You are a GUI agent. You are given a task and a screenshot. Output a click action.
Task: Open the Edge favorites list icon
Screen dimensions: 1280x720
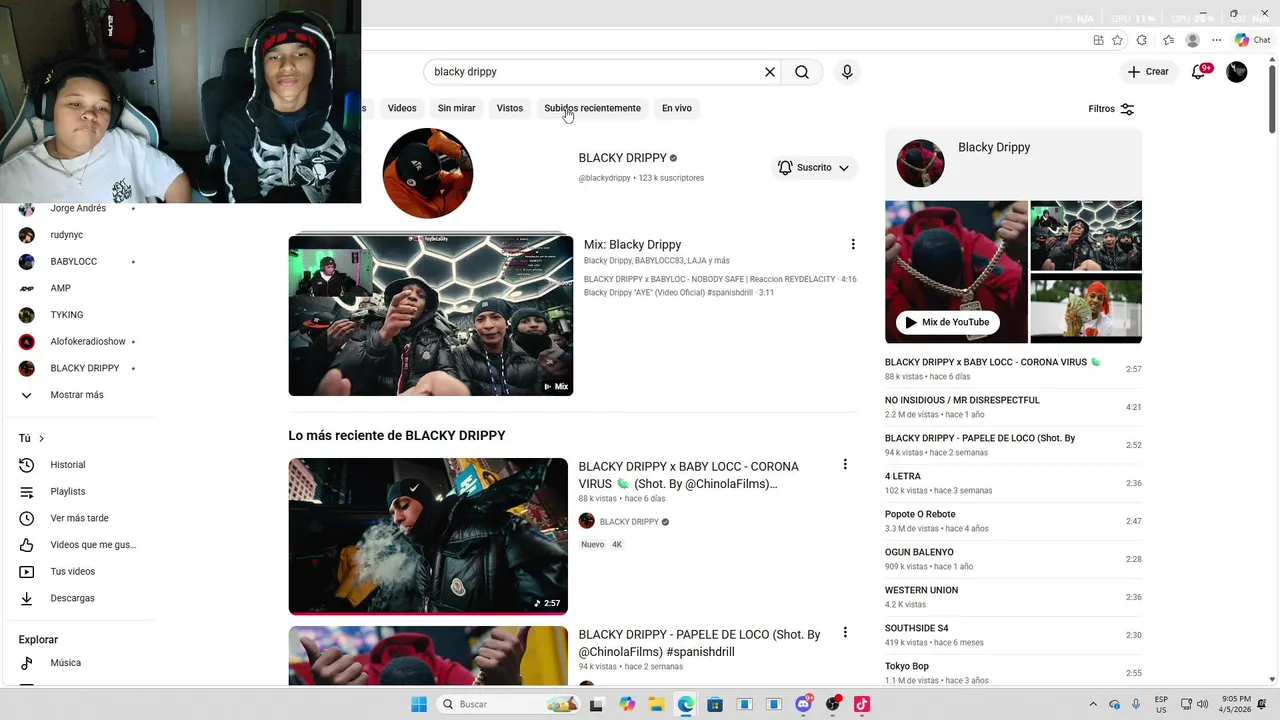pos(1168,40)
